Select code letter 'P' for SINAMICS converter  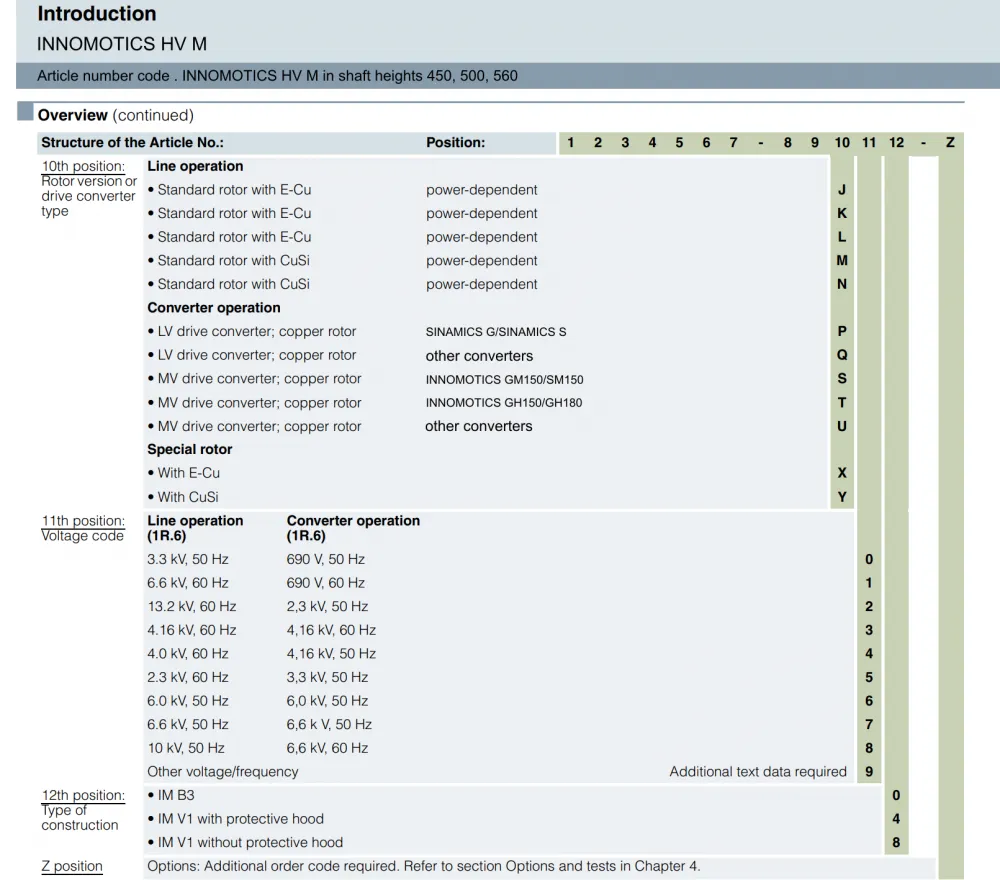(842, 332)
